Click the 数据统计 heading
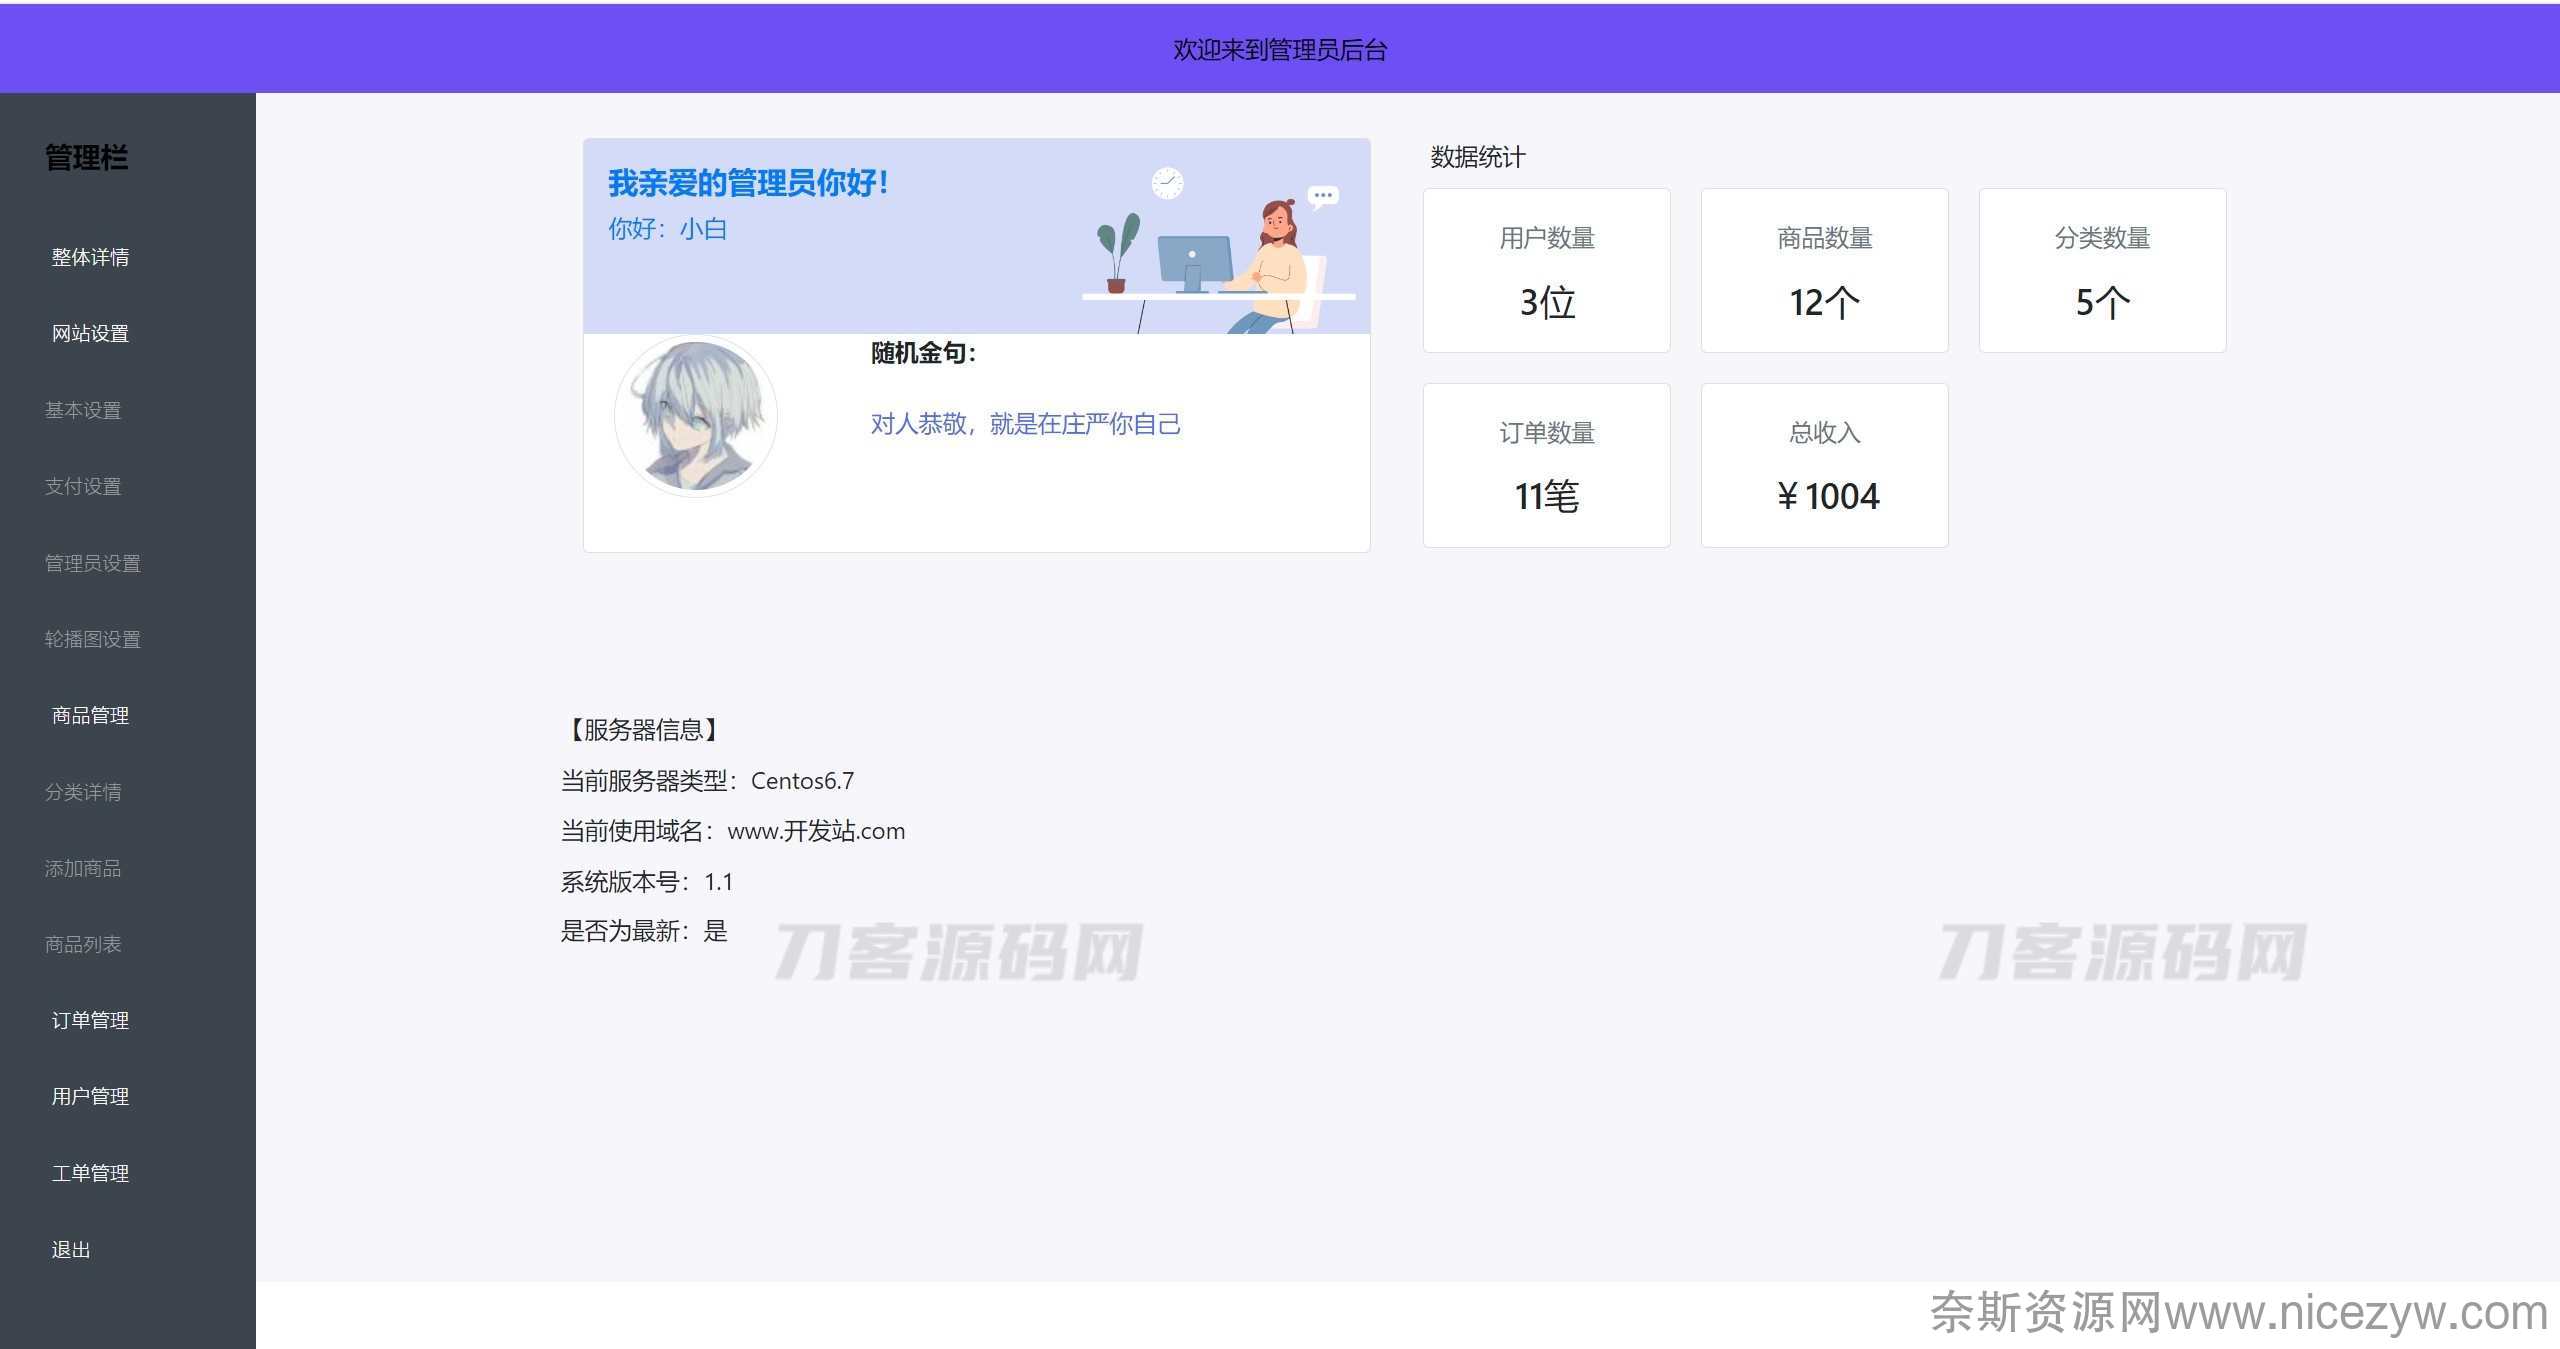 click(x=1478, y=157)
